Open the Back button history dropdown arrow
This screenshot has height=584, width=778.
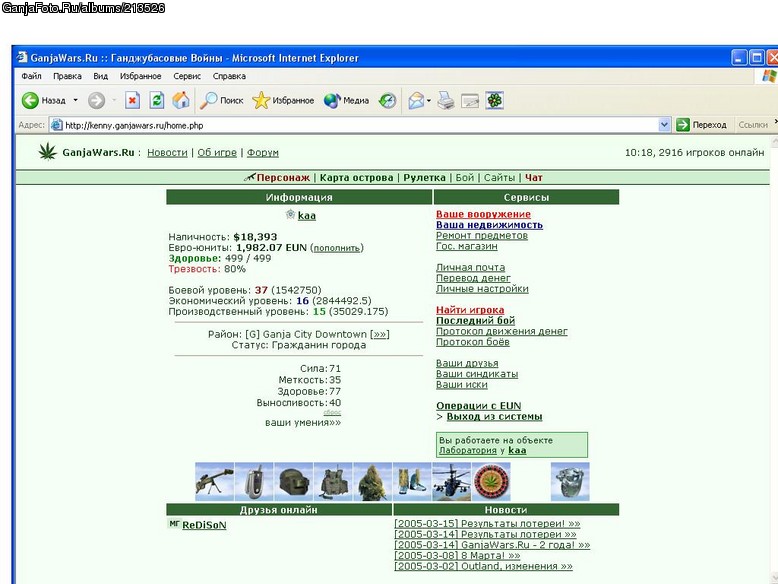pyautogui.click(x=75, y=100)
